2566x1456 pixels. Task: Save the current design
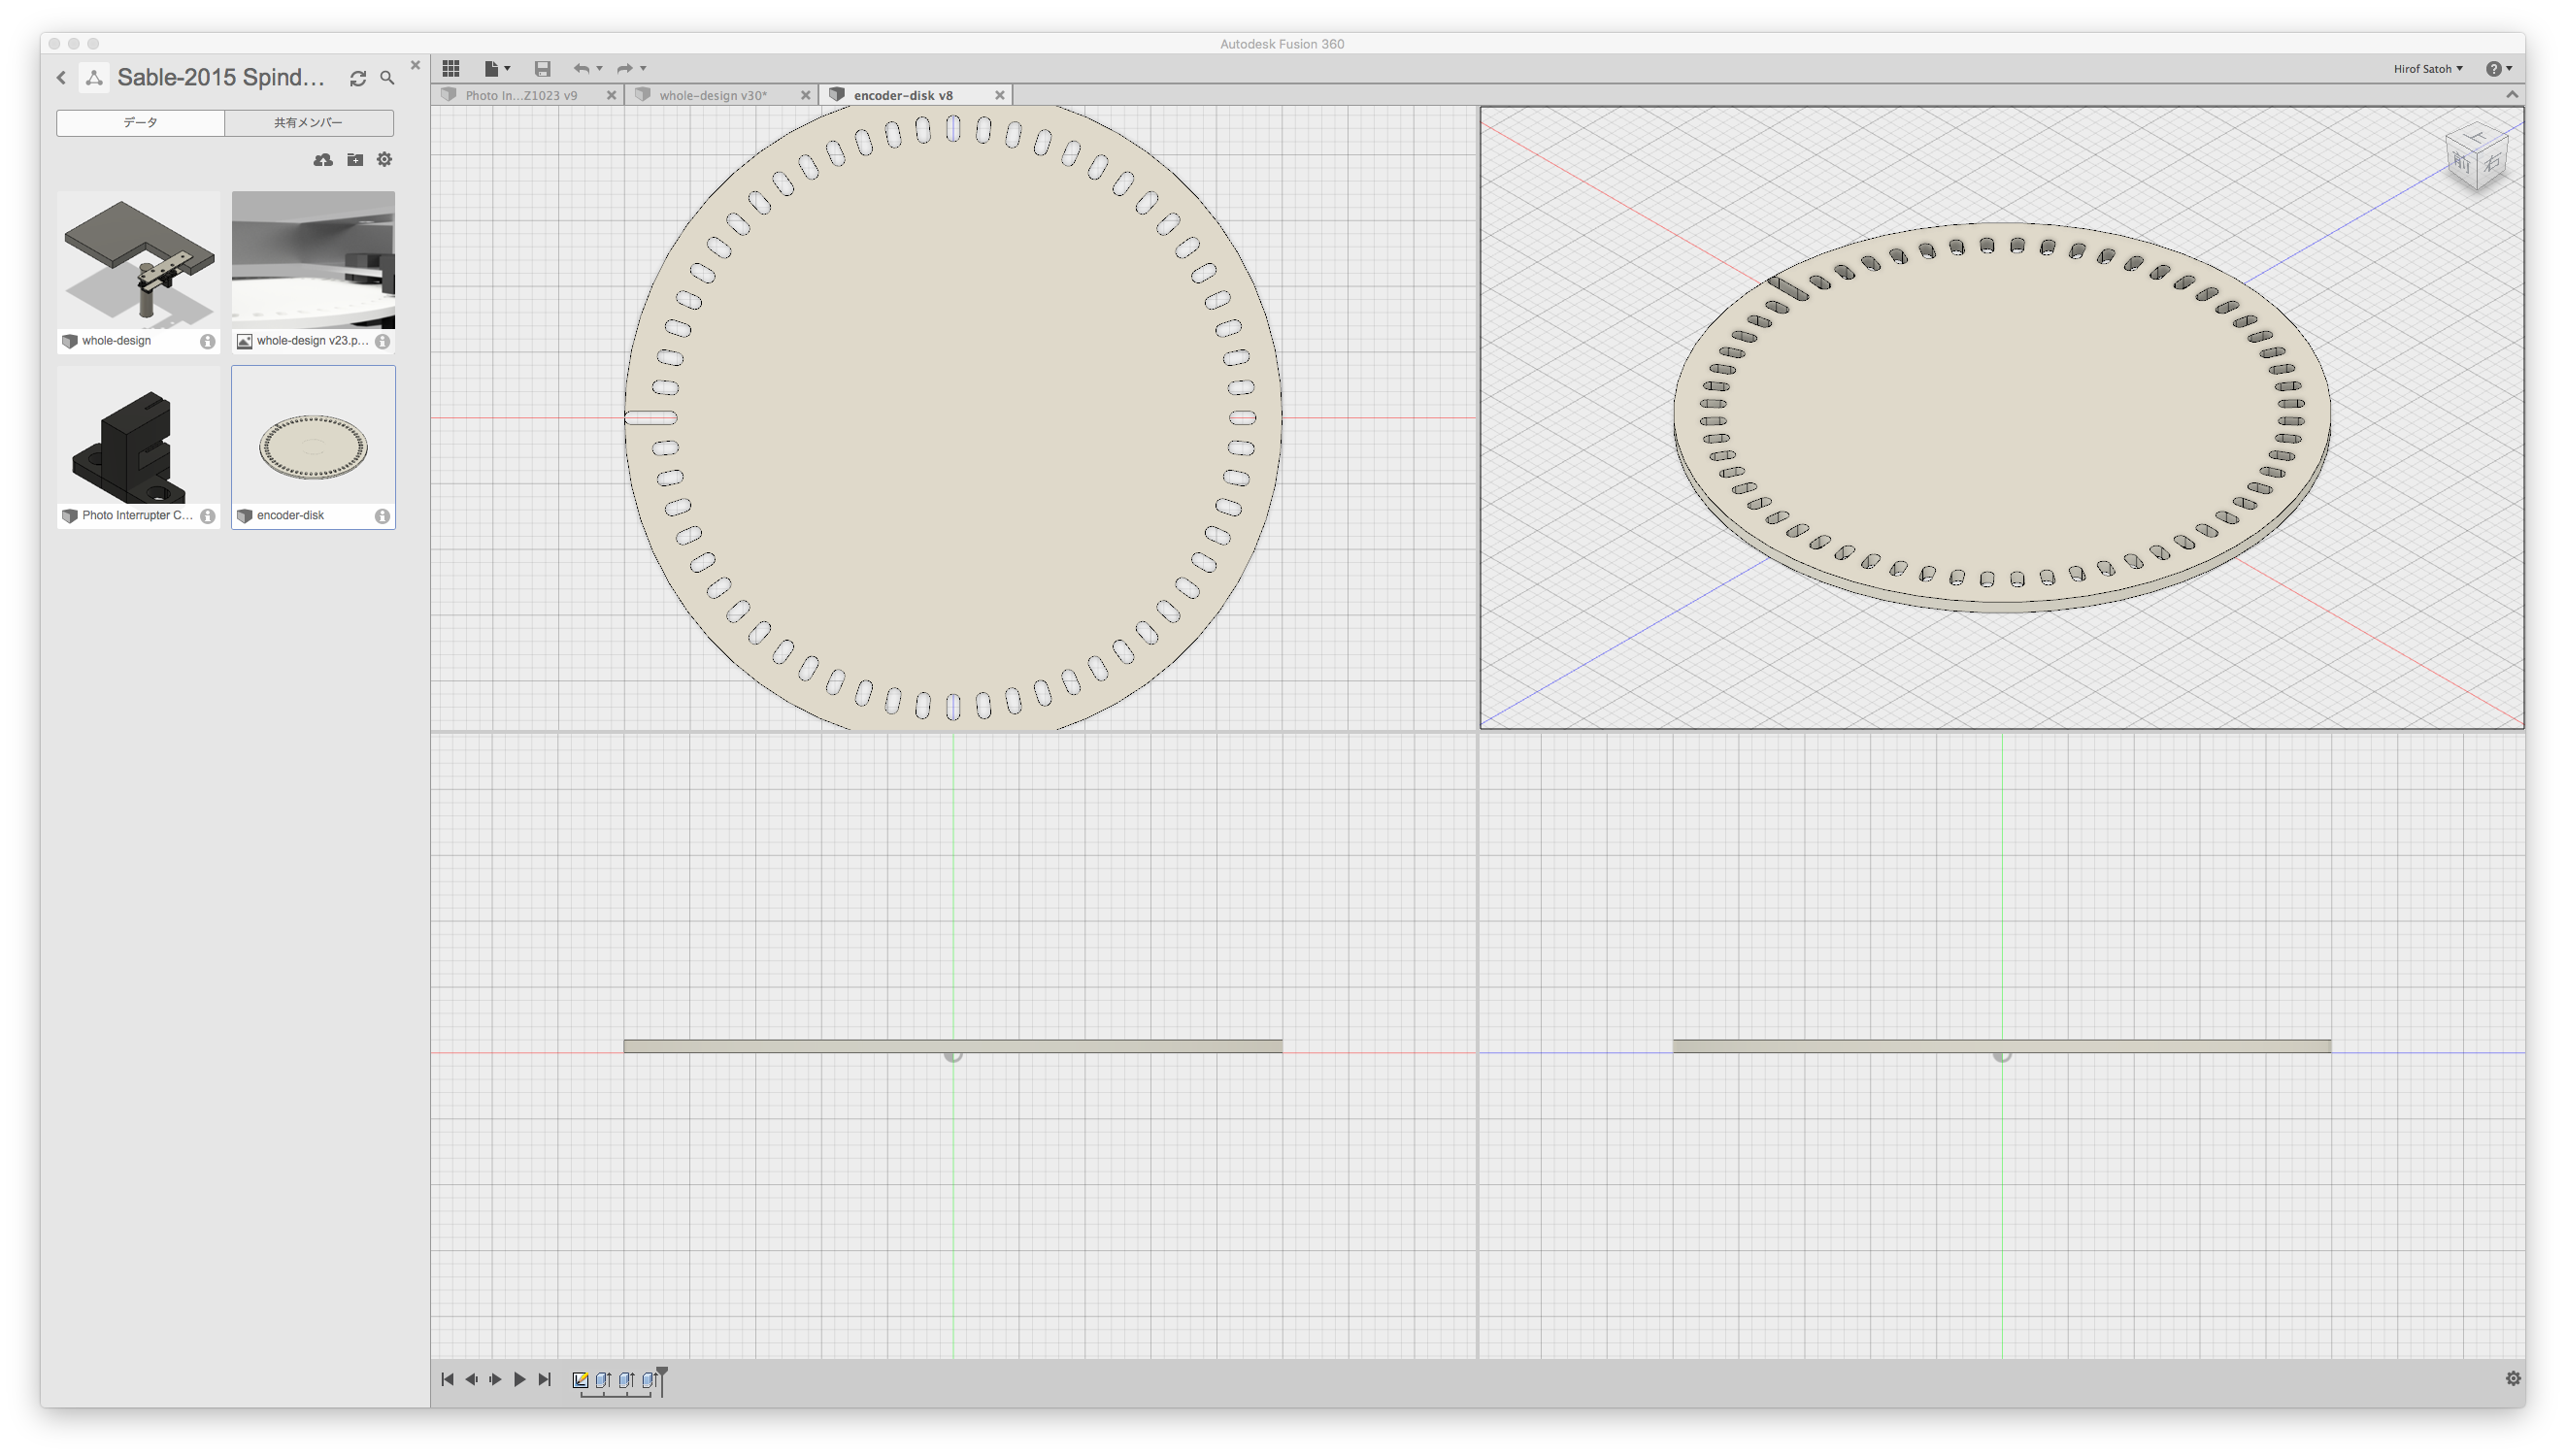[x=543, y=68]
